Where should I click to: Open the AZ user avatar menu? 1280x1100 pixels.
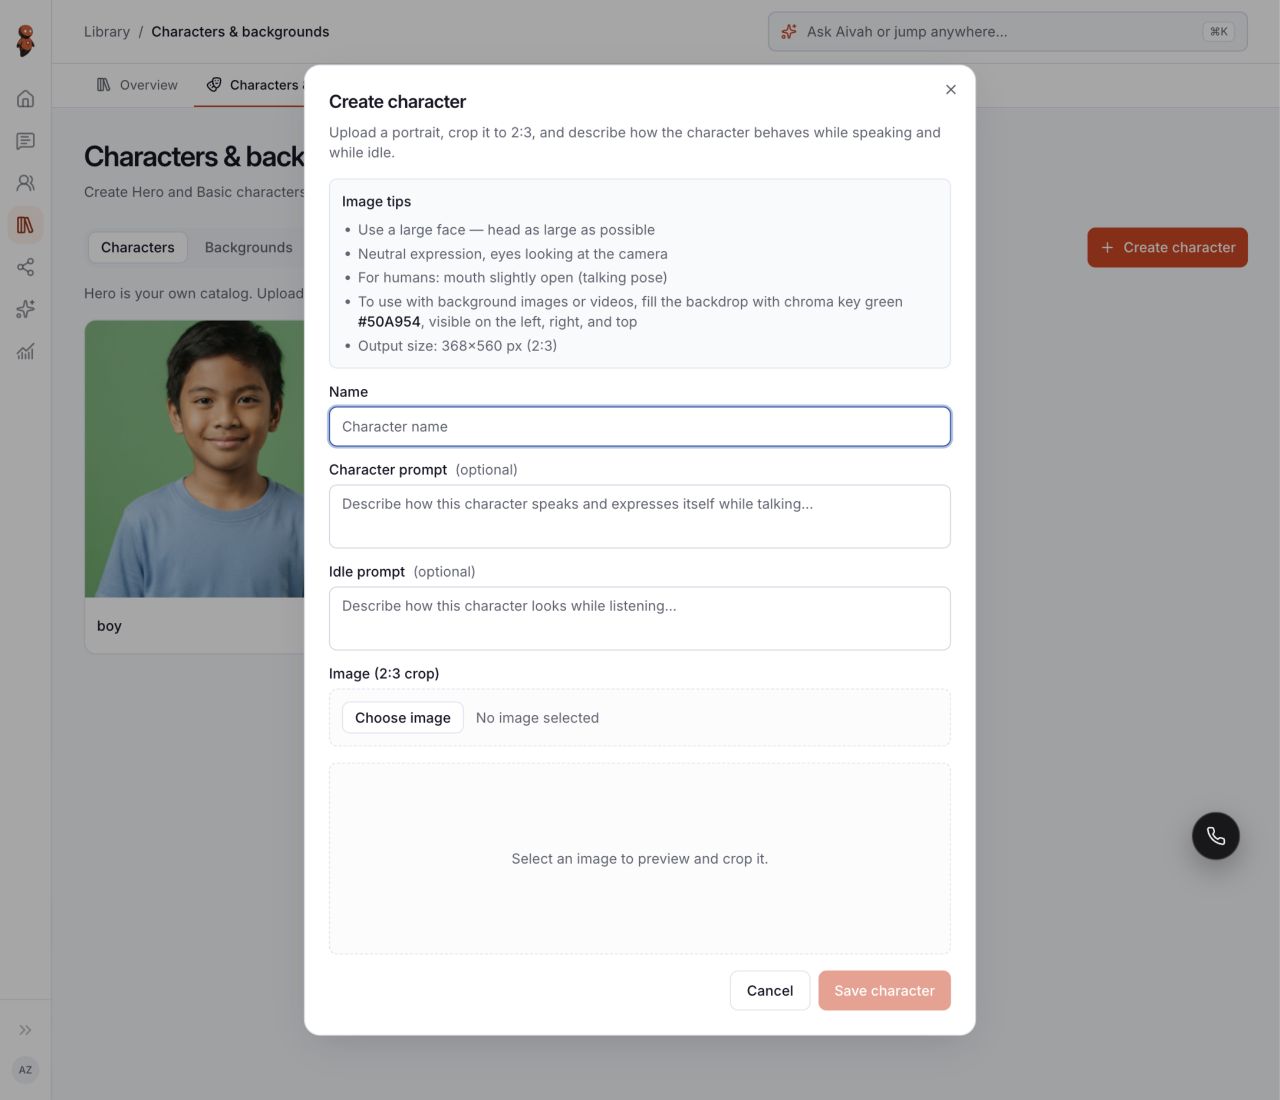(26, 1070)
